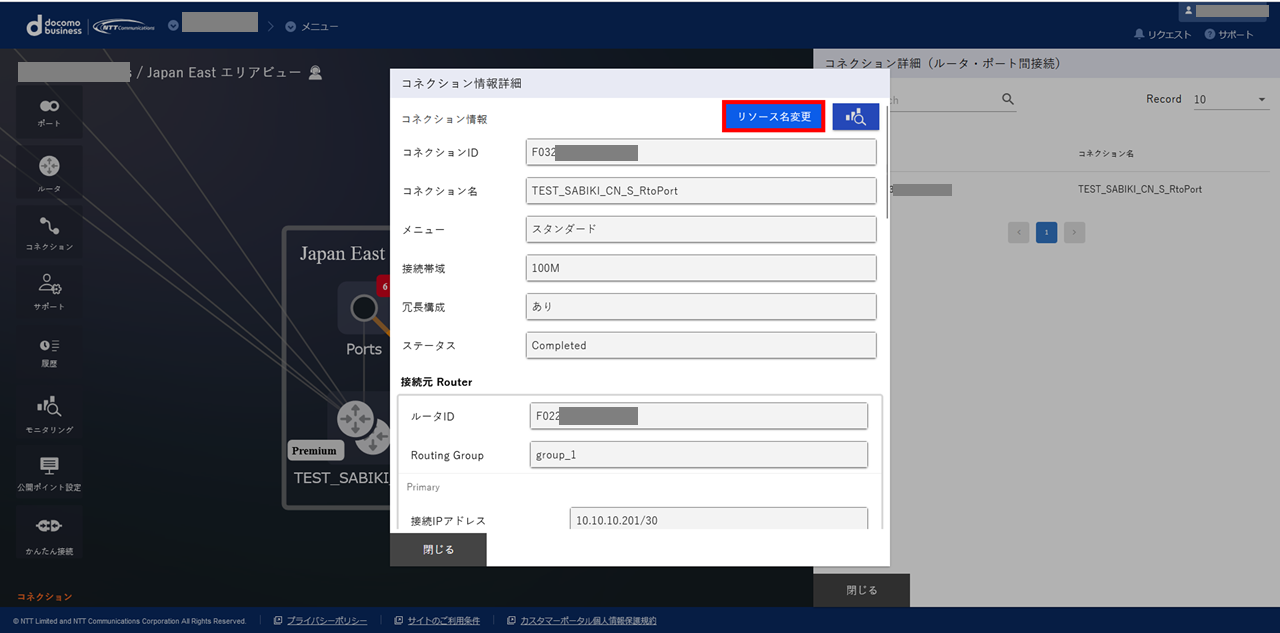Open the モニタリング sidebar icon
The height and width of the screenshot is (633, 1280).
click(x=49, y=414)
